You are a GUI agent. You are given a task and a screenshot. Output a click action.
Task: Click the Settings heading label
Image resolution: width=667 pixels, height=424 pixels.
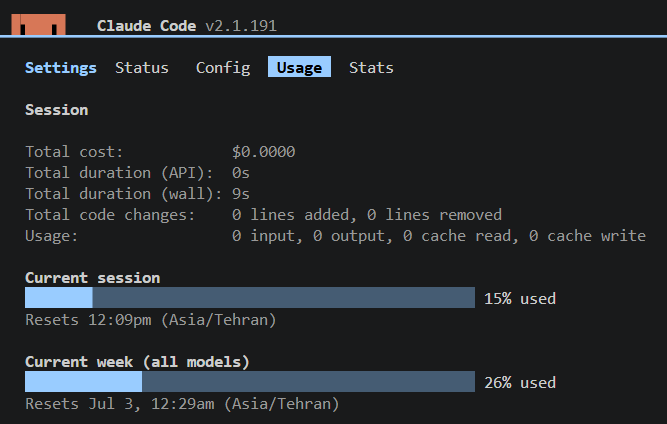(x=61, y=68)
